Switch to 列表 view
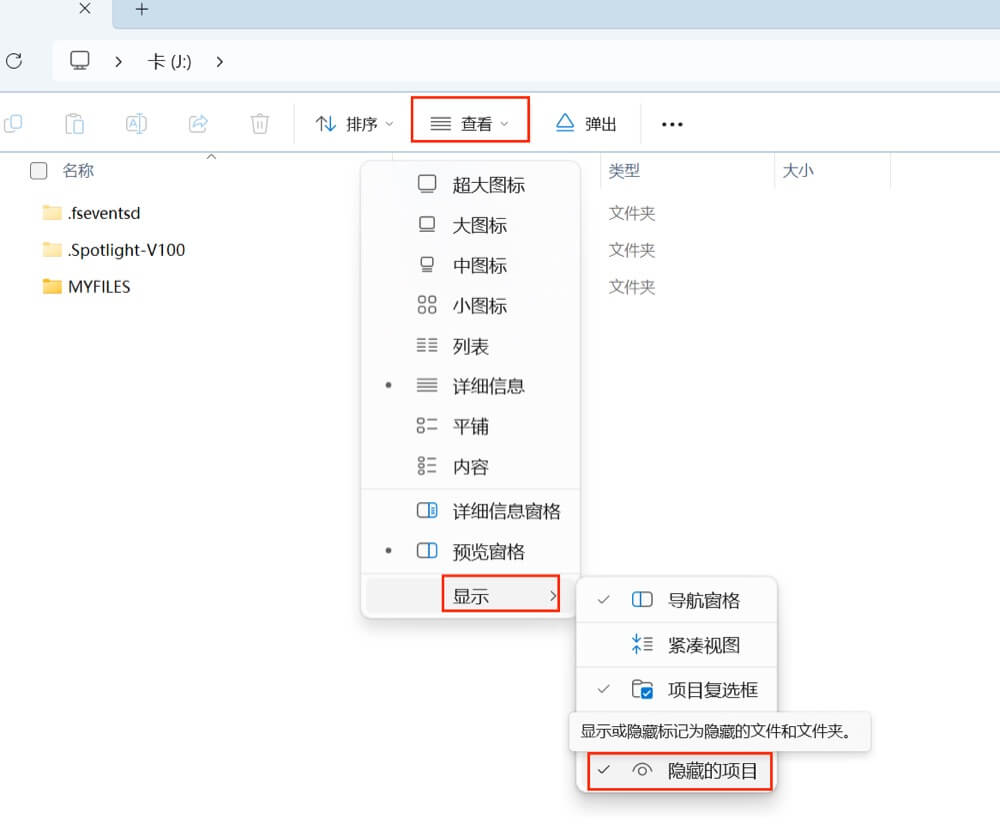The height and width of the screenshot is (826, 1000). (470, 346)
